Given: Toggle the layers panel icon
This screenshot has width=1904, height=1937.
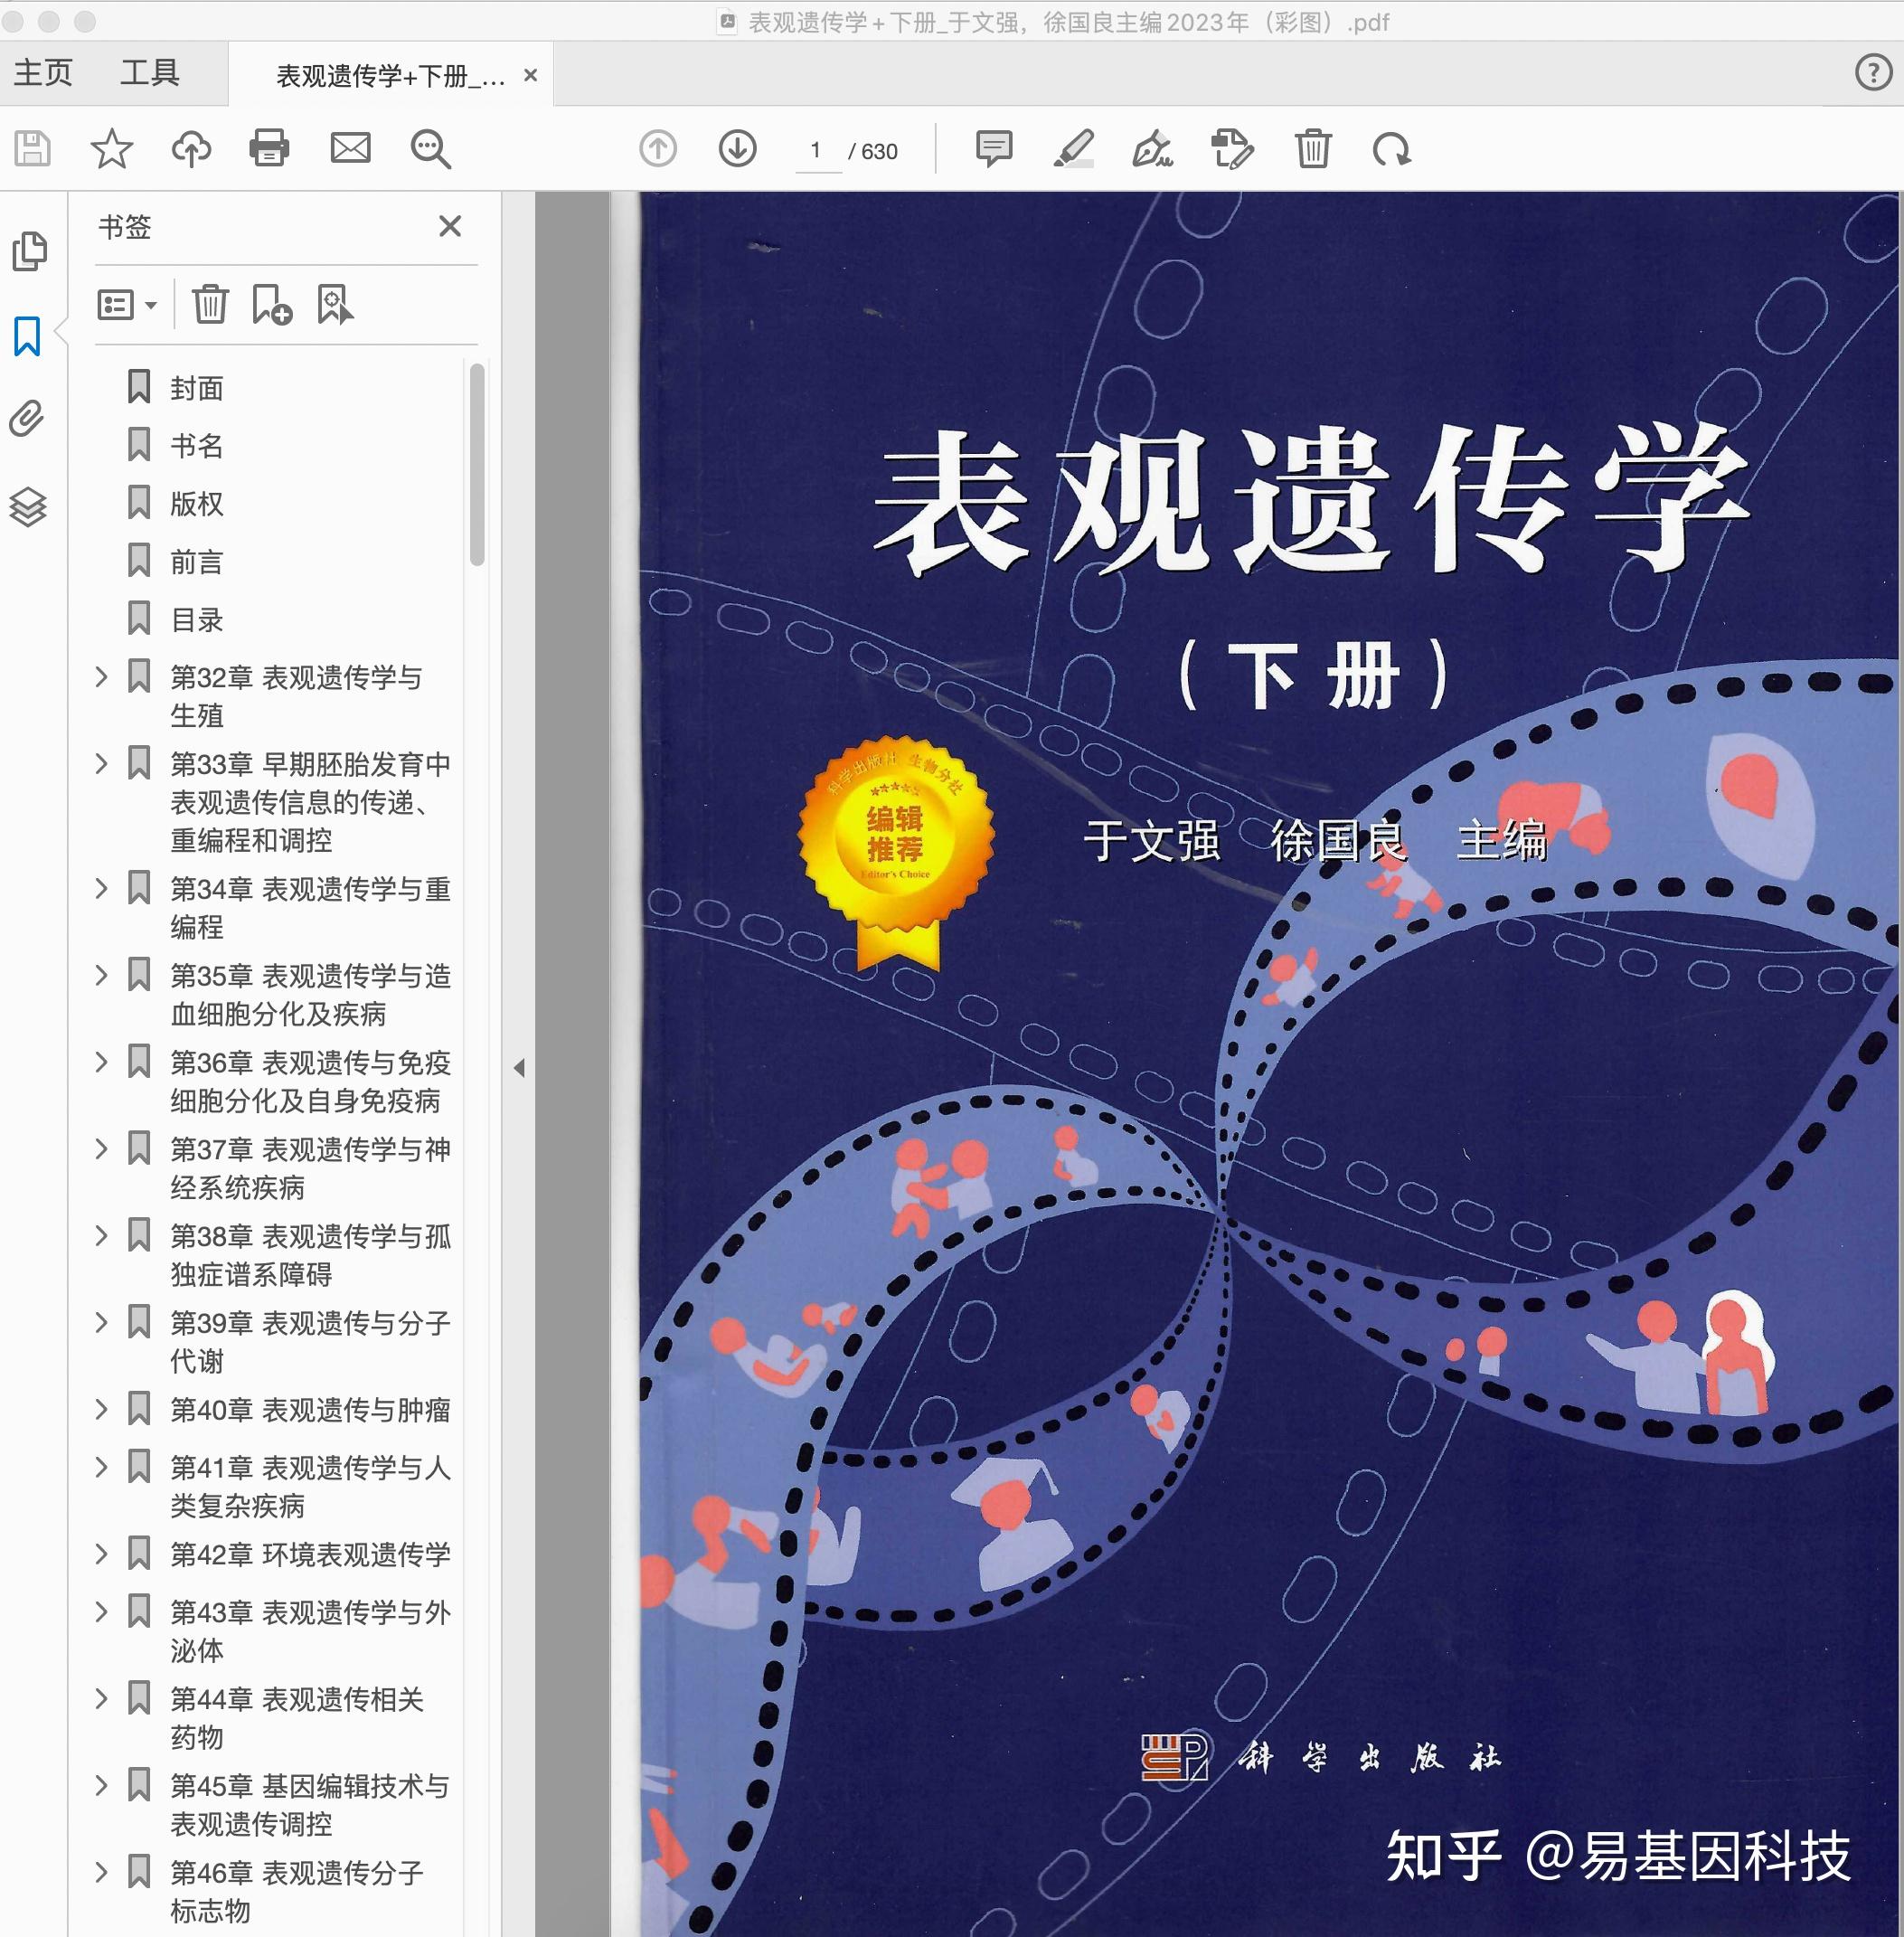Looking at the screenshot, I should click(28, 507).
